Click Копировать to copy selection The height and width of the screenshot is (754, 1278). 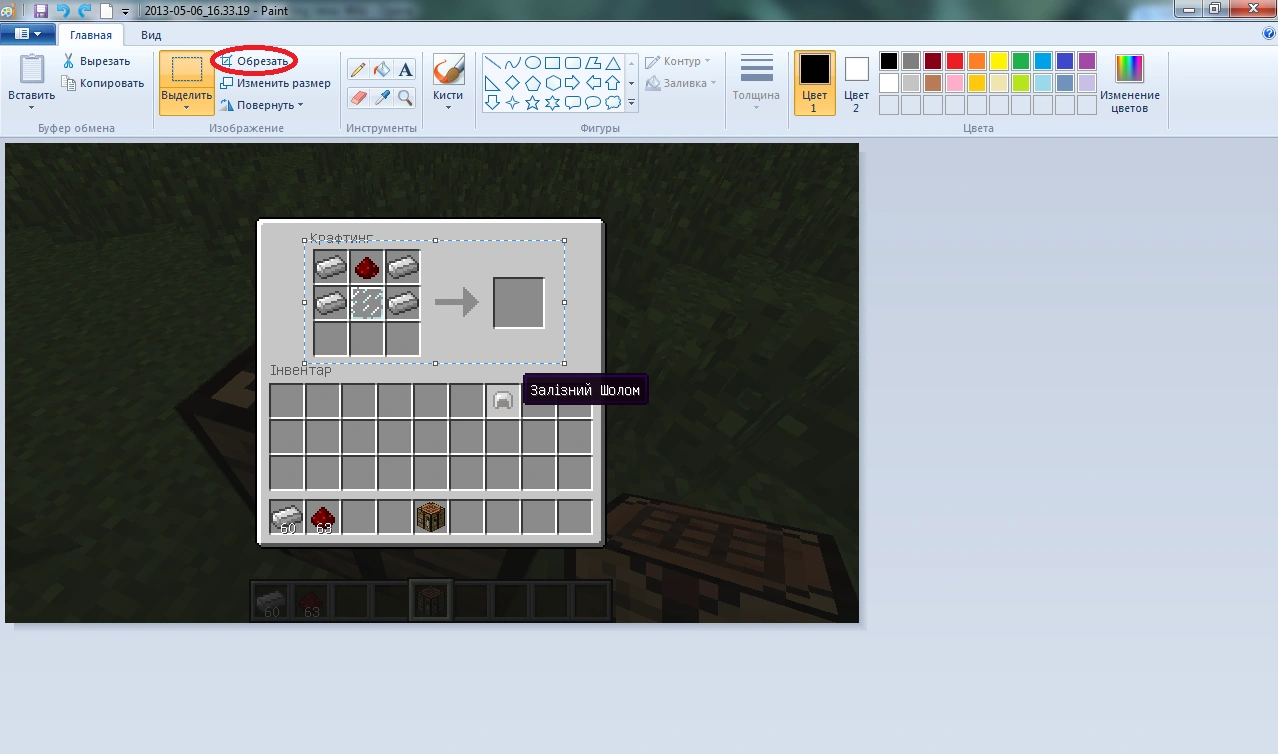point(103,83)
